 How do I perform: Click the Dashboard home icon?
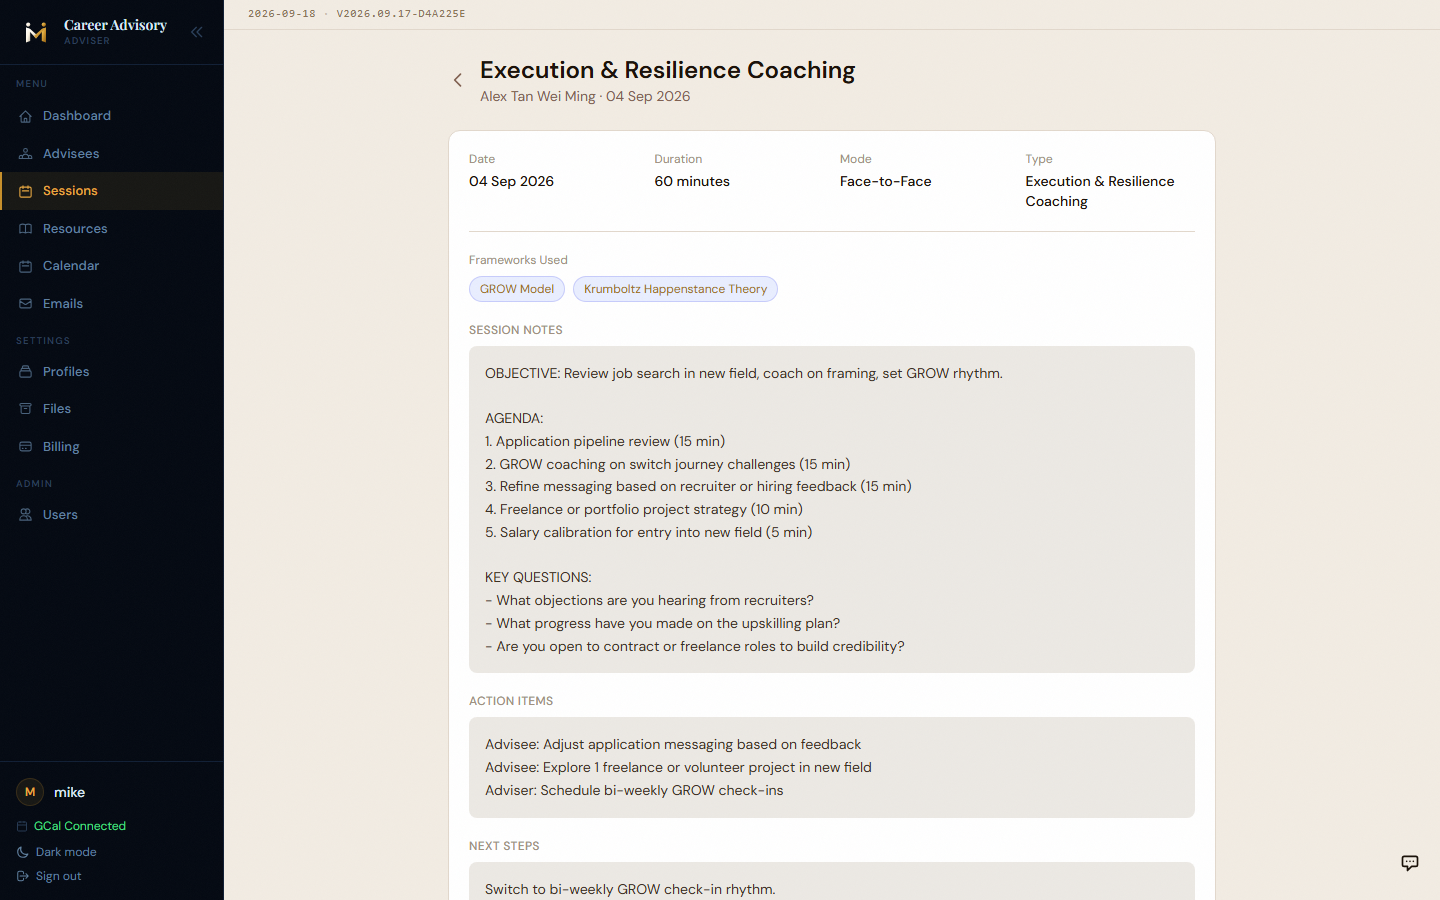(26, 116)
